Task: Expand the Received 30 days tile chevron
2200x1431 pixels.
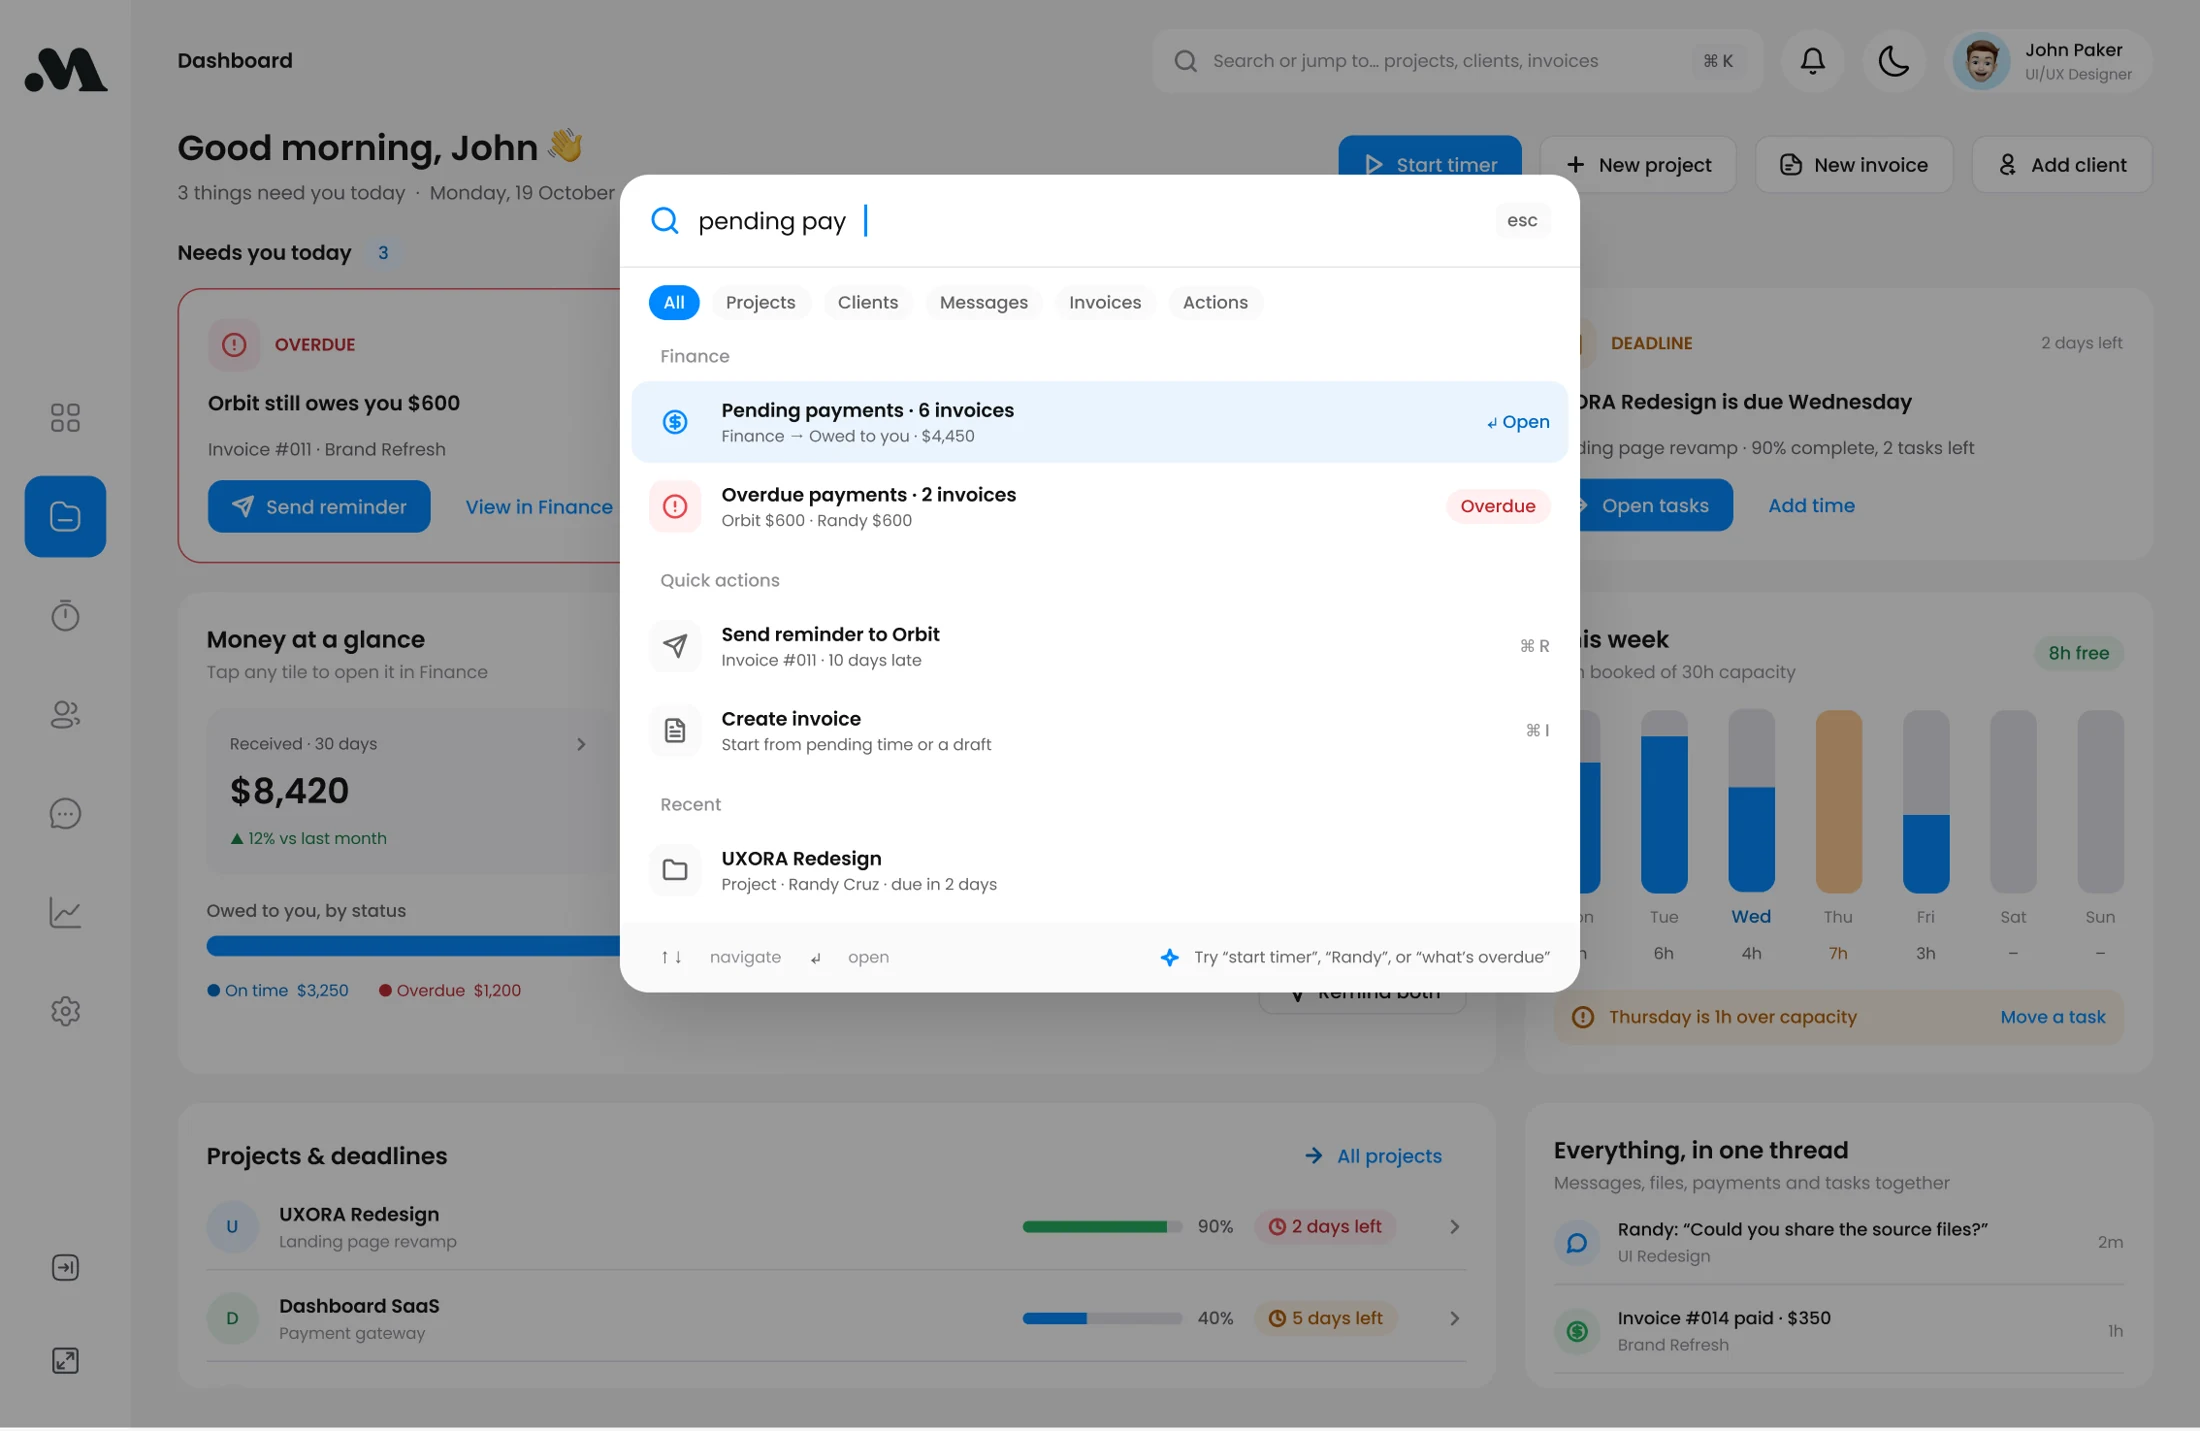Action: pyautogui.click(x=581, y=744)
